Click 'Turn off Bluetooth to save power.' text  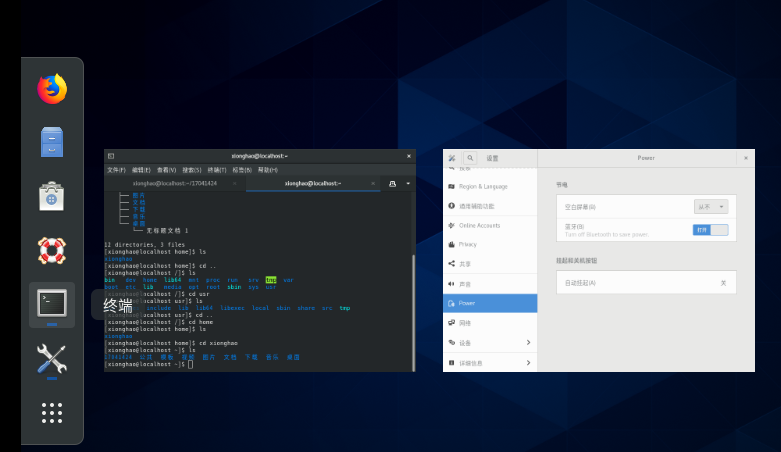click(607, 234)
